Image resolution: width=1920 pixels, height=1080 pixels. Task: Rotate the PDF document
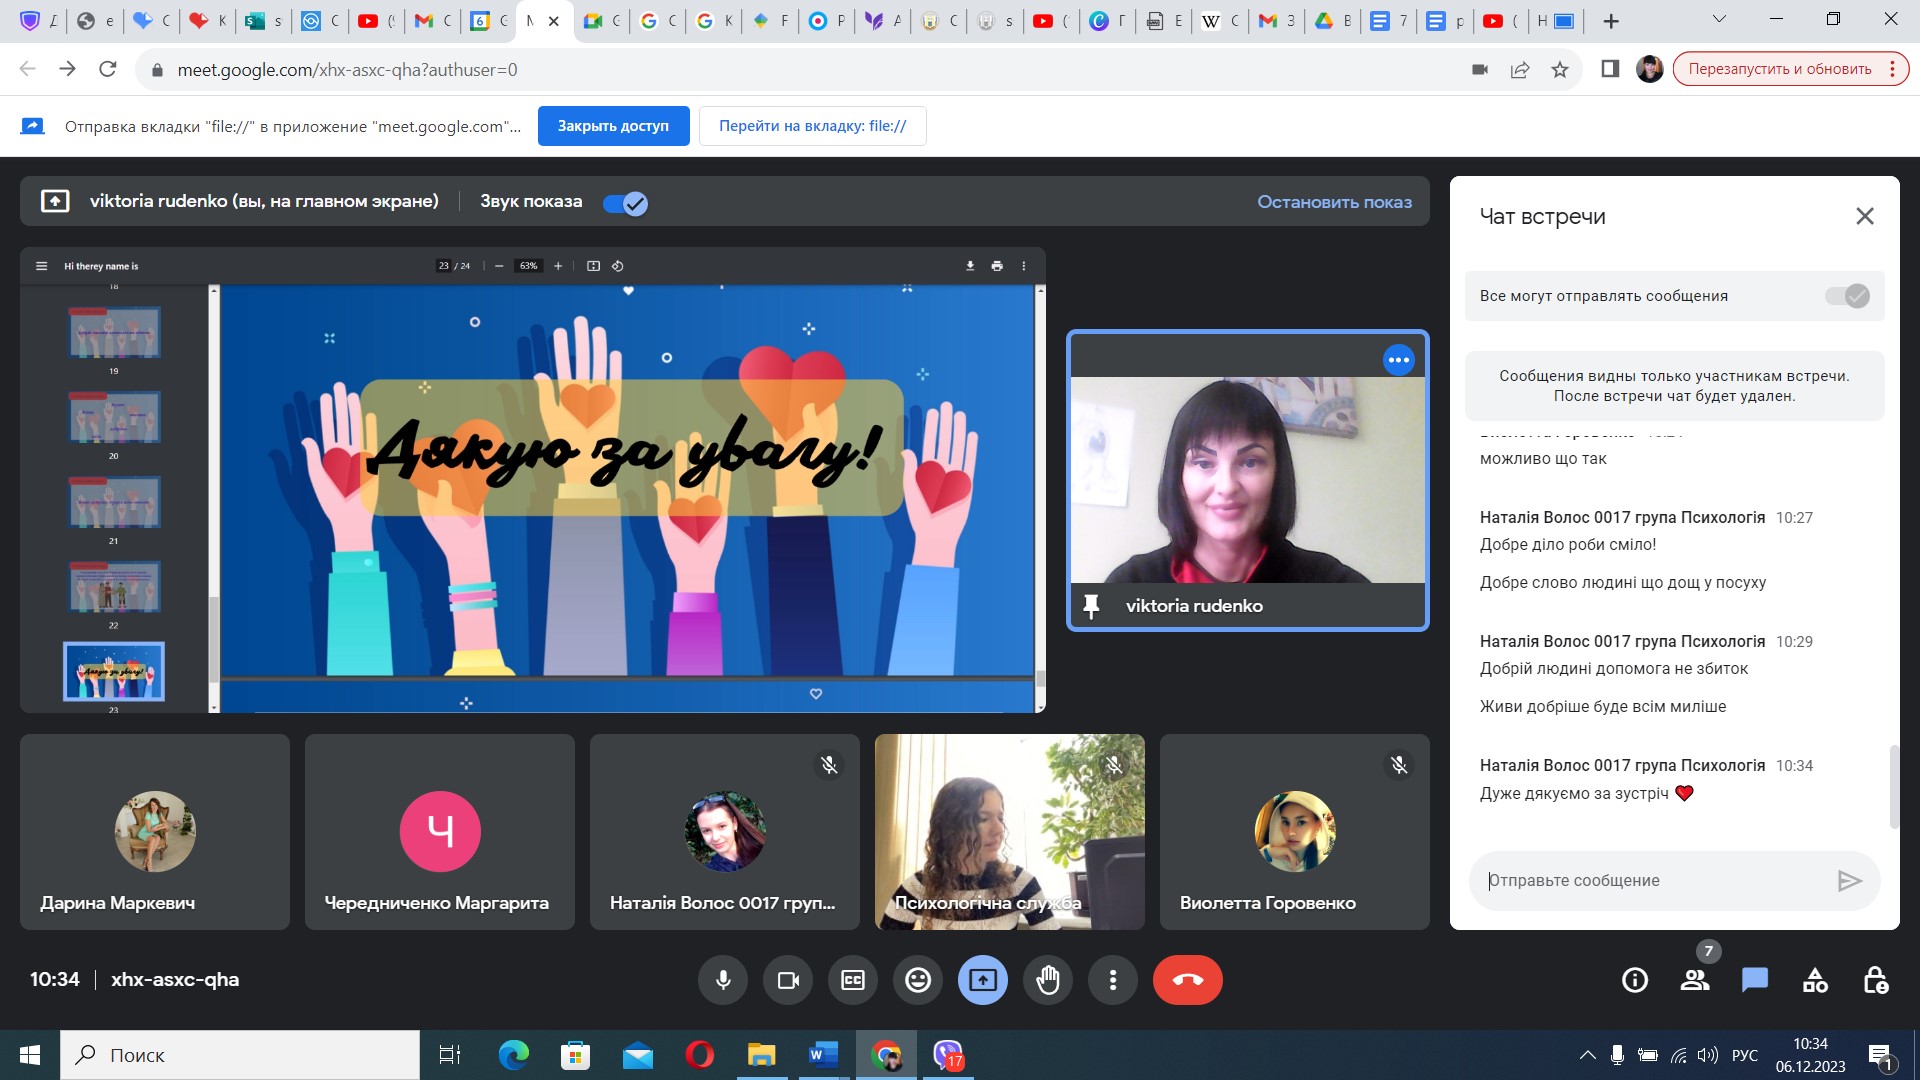click(617, 266)
